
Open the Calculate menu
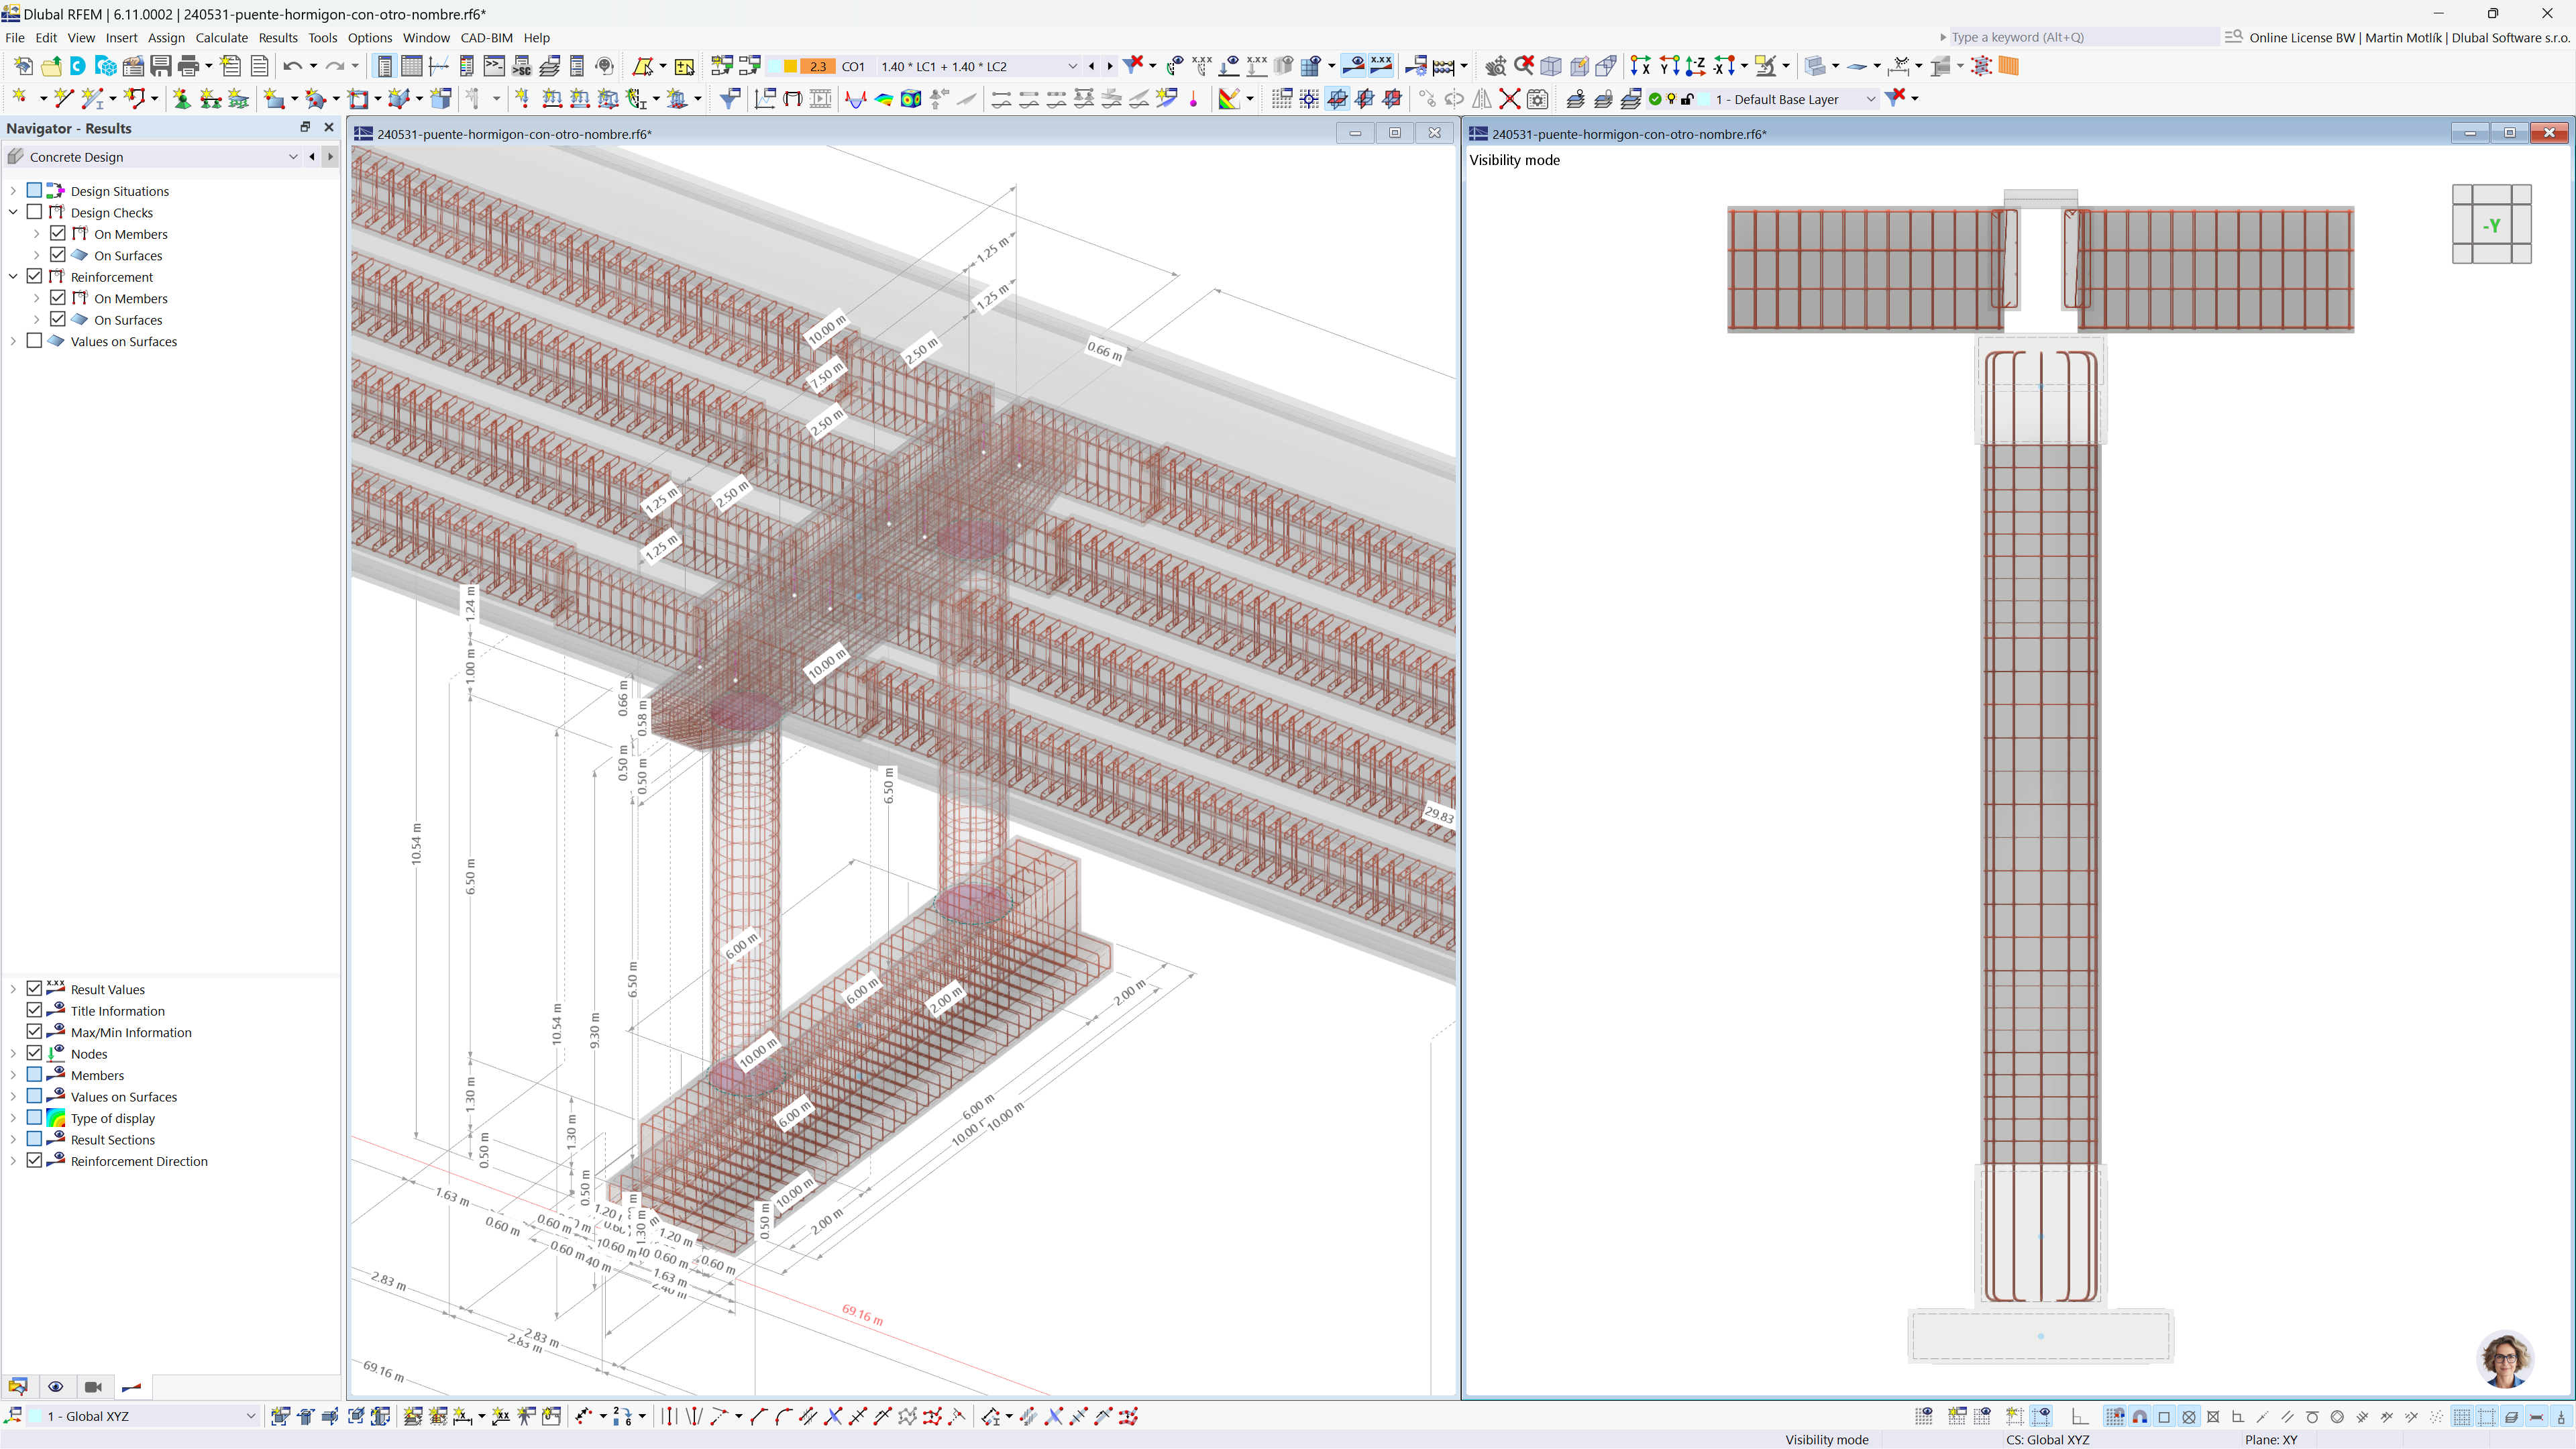click(221, 37)
